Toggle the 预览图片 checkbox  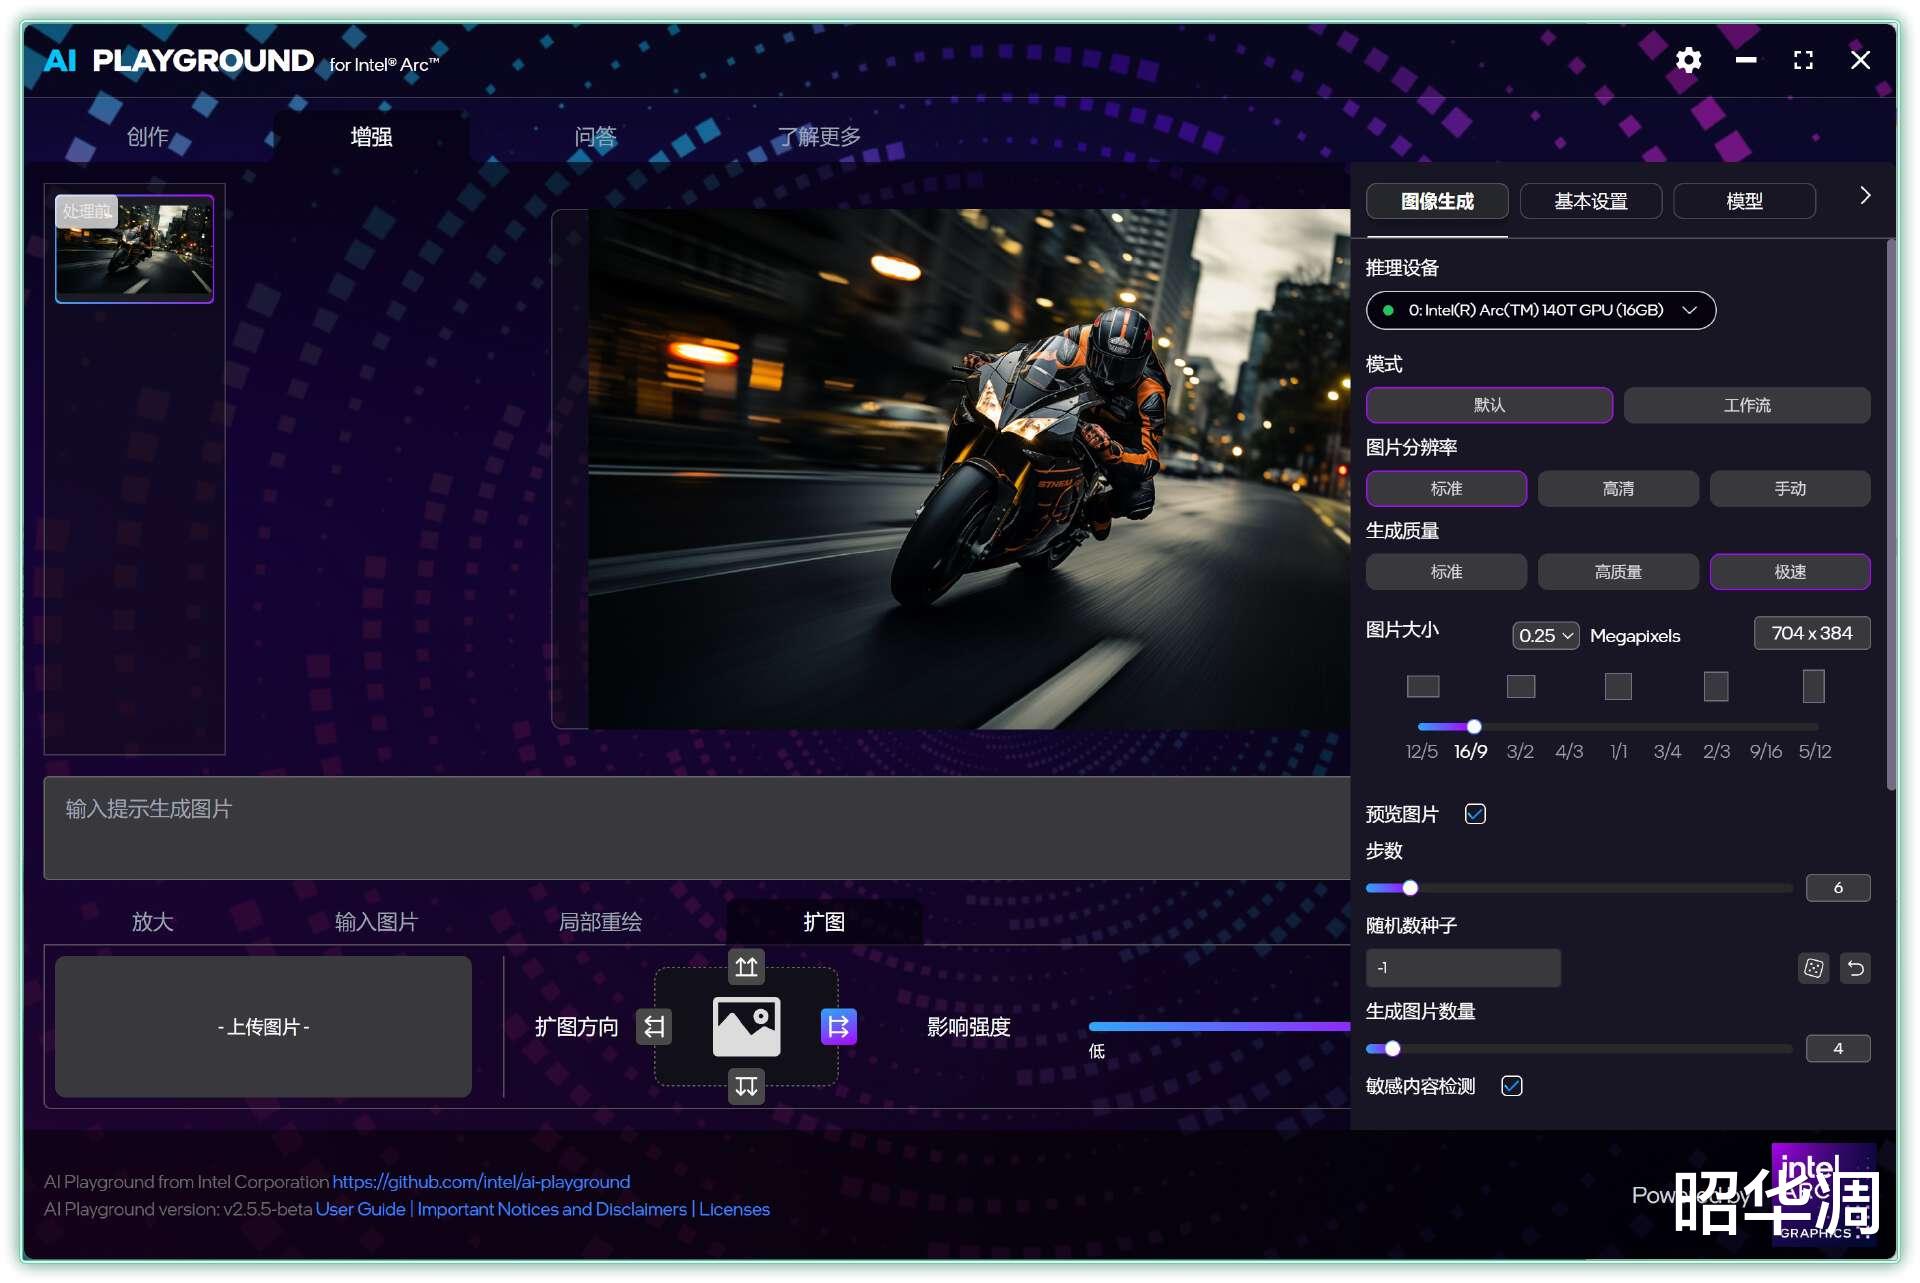tap(1475, 814)
